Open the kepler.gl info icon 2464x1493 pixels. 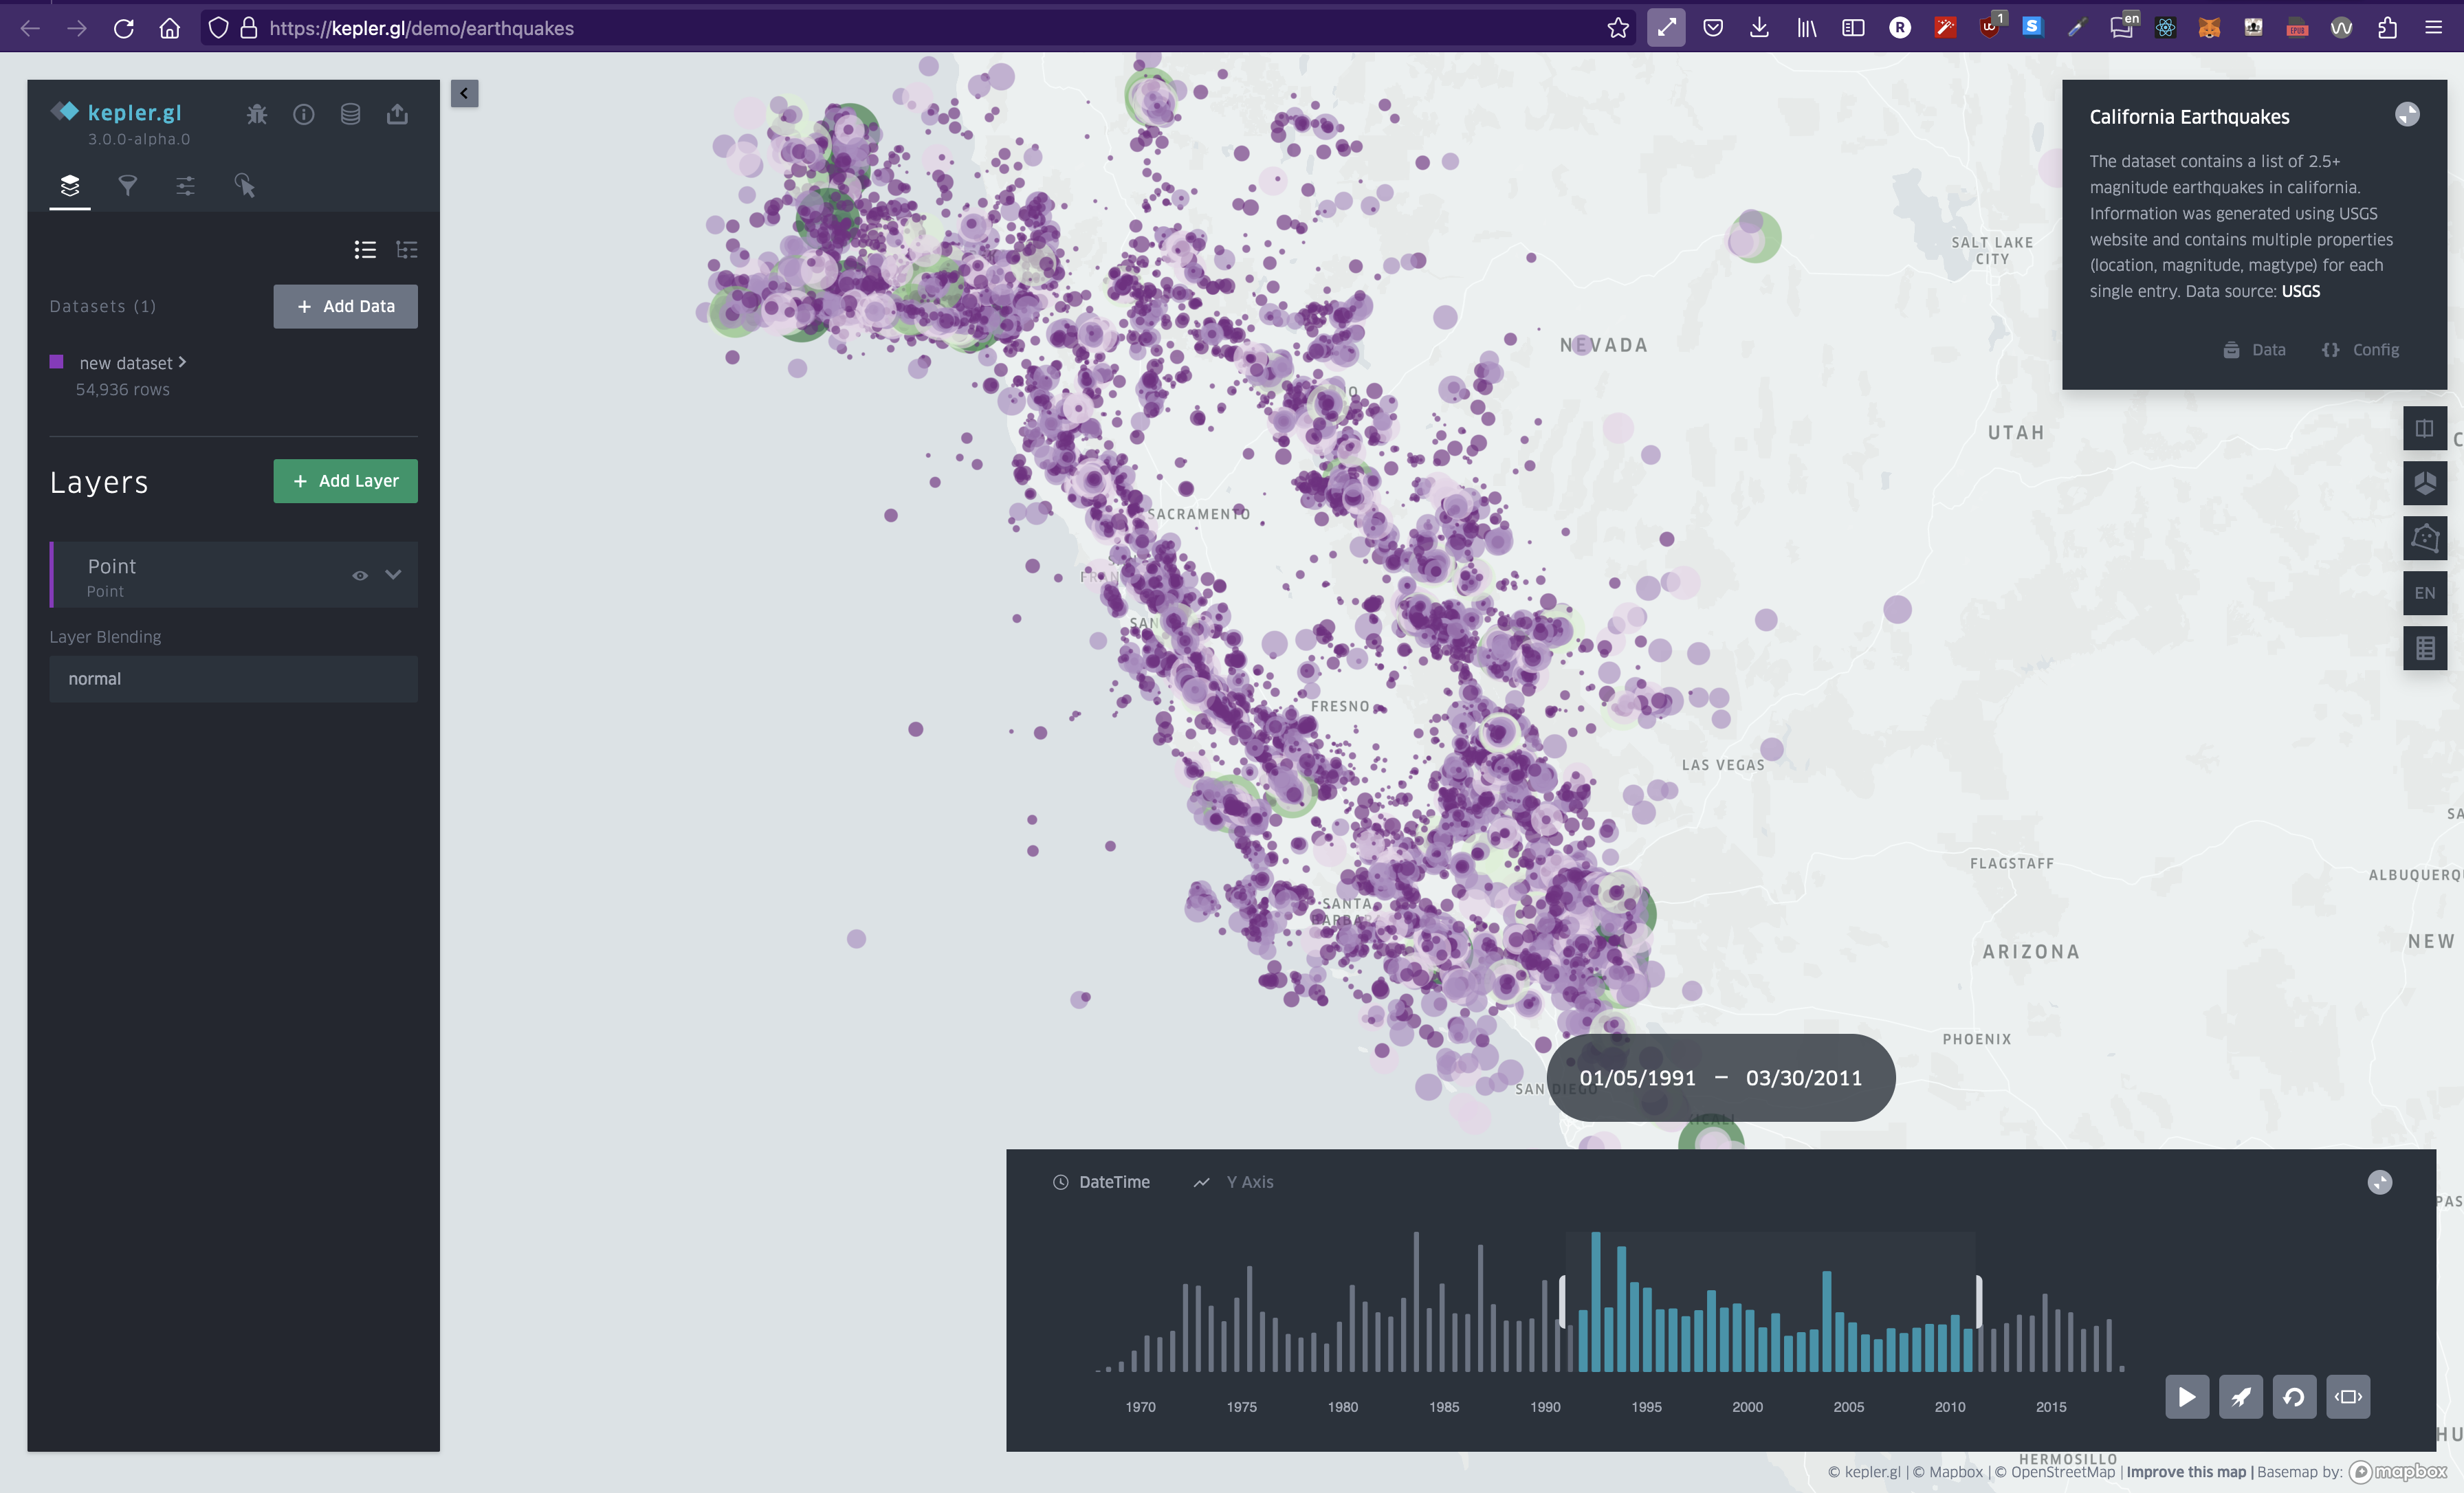click(x=304, y=114)
